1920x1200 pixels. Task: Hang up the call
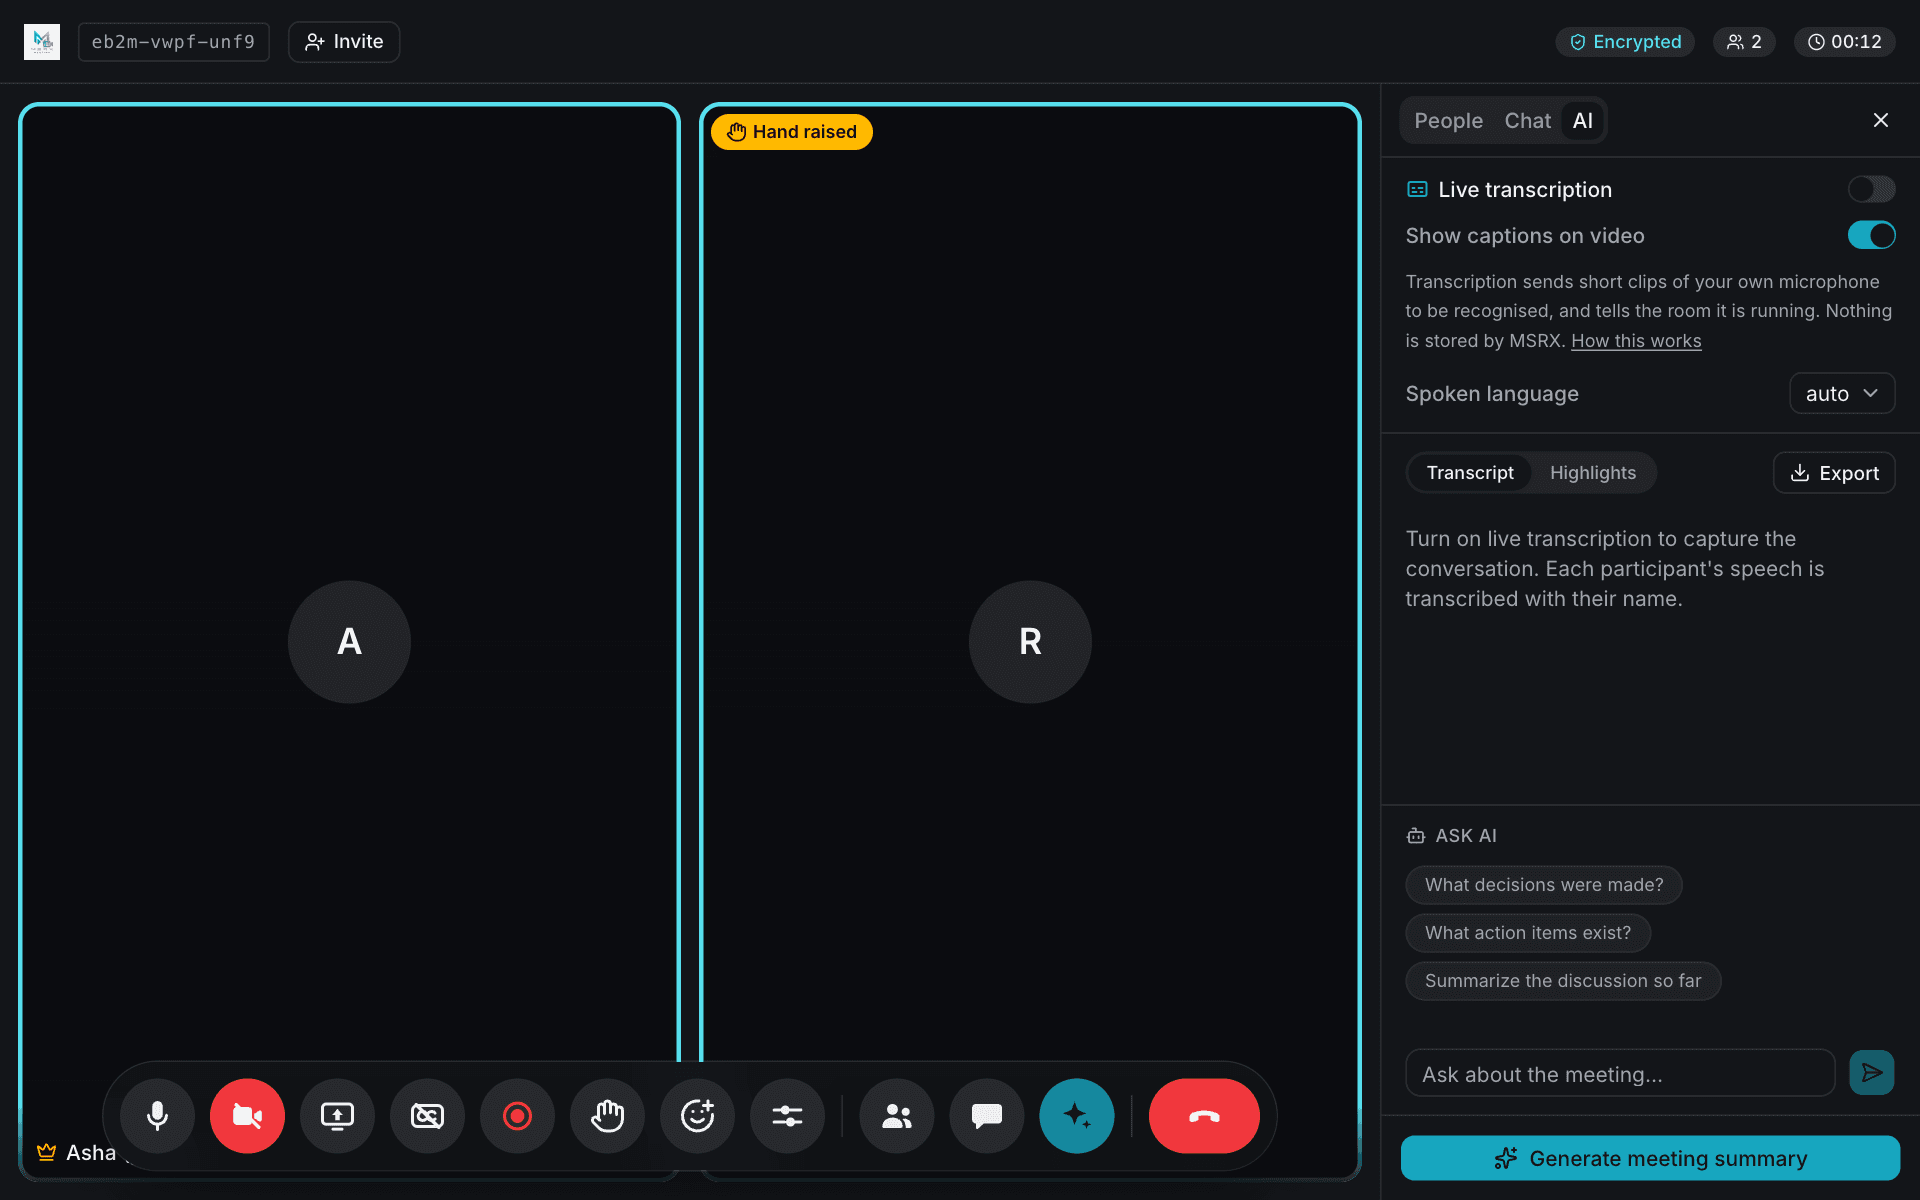(x=1204, y=1116)
